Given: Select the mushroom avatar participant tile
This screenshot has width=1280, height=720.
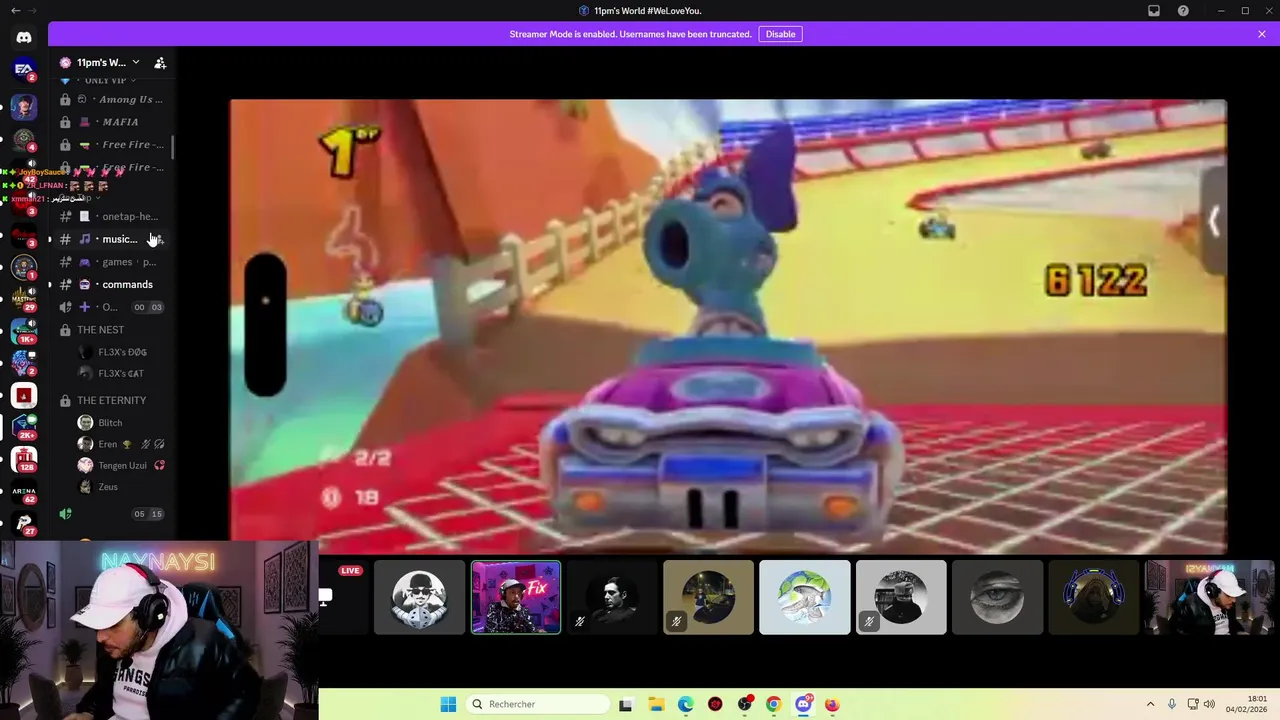Looking at the screenshot, I should tap(805, 597).
